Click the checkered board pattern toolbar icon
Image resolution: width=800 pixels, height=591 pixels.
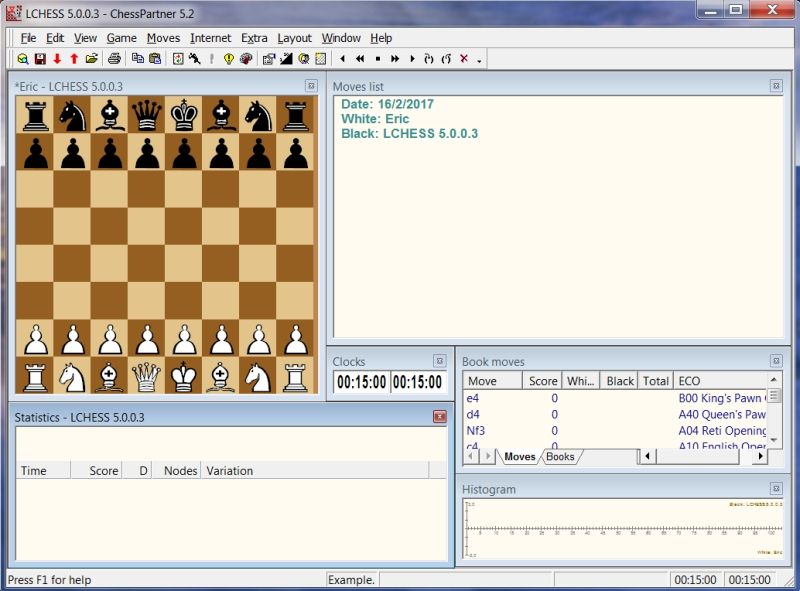[x=320, y=59]
